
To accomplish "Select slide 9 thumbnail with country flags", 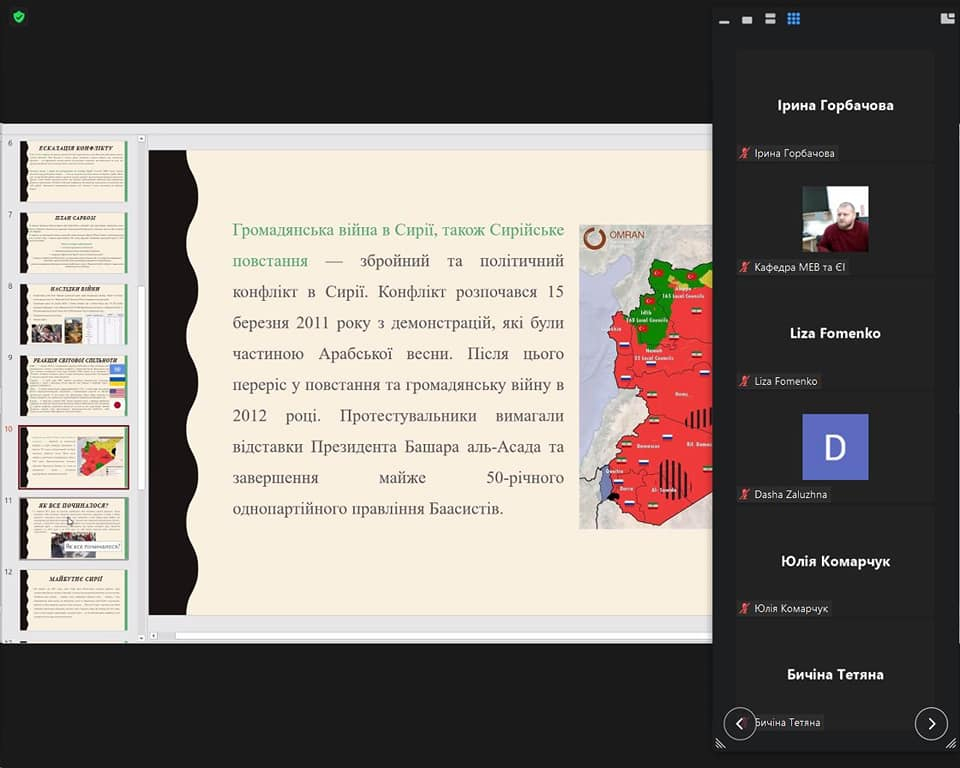I will pos(75,385).
